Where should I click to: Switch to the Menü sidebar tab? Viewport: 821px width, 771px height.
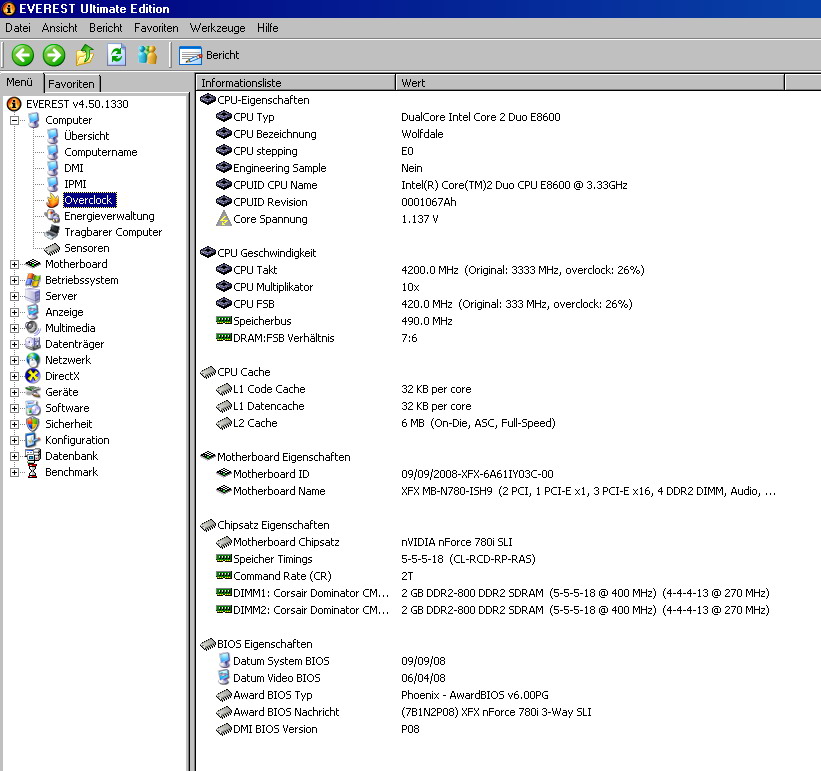coord(20,82)
